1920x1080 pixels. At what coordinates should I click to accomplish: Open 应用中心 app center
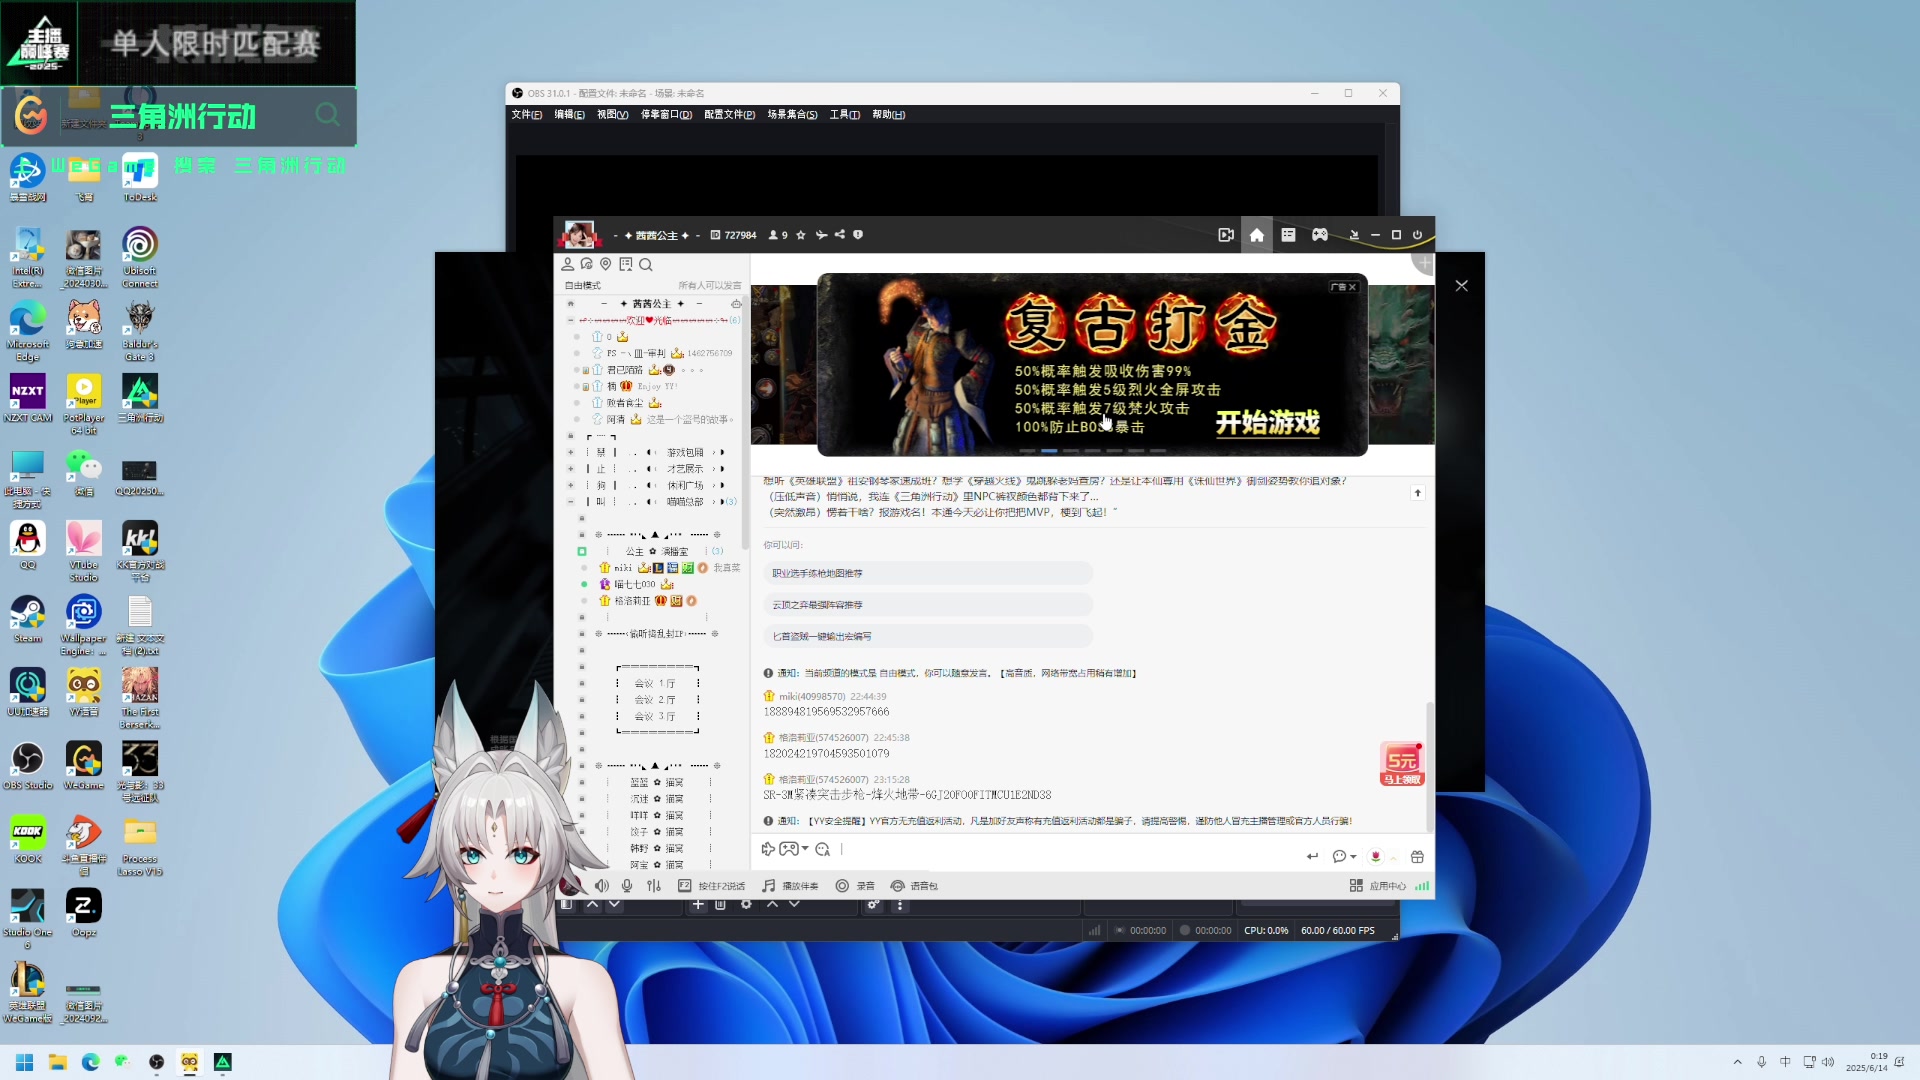tap(1378, 886)
